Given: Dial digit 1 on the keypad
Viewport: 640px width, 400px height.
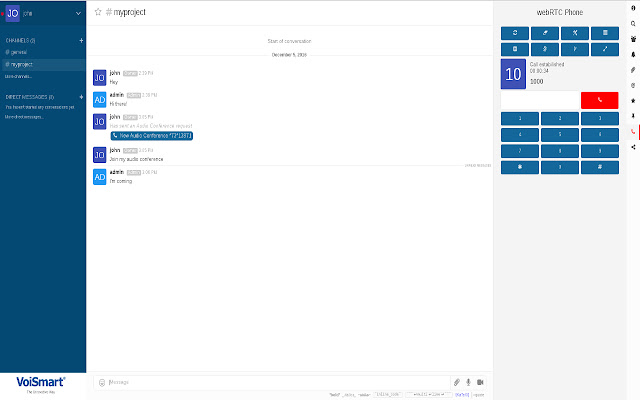Looking at the screenshot, I should click(520, 118).
